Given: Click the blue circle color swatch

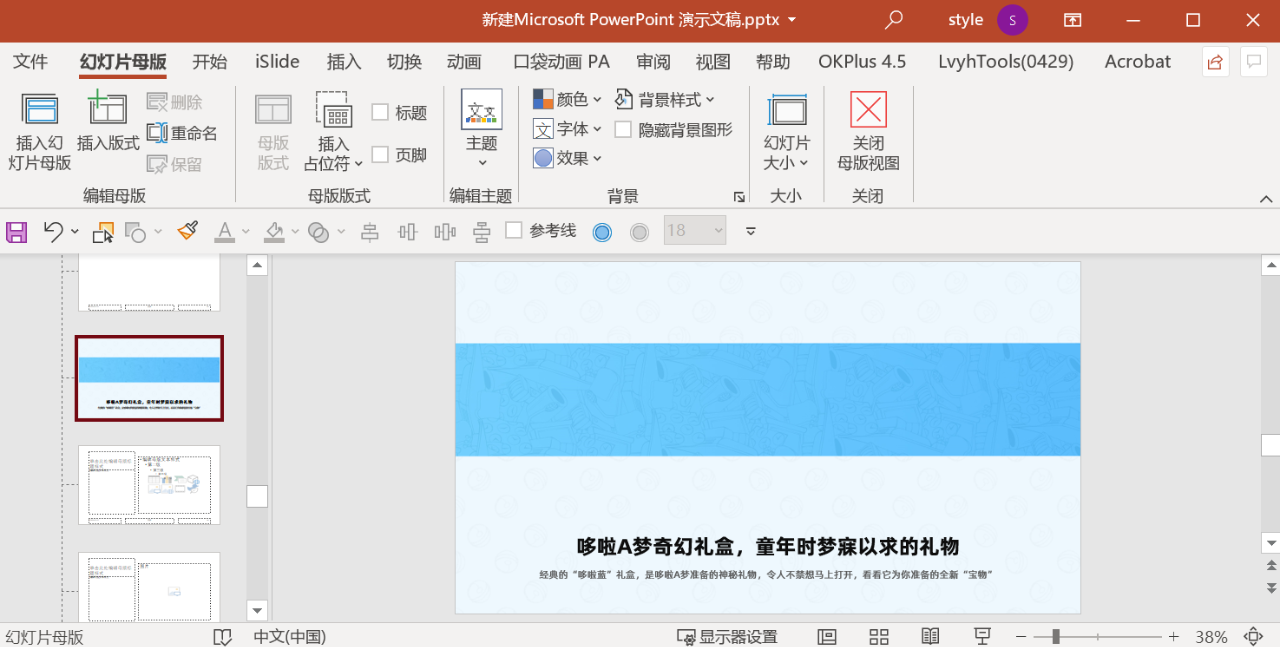Looking at the screenshot, I should 602,232.
